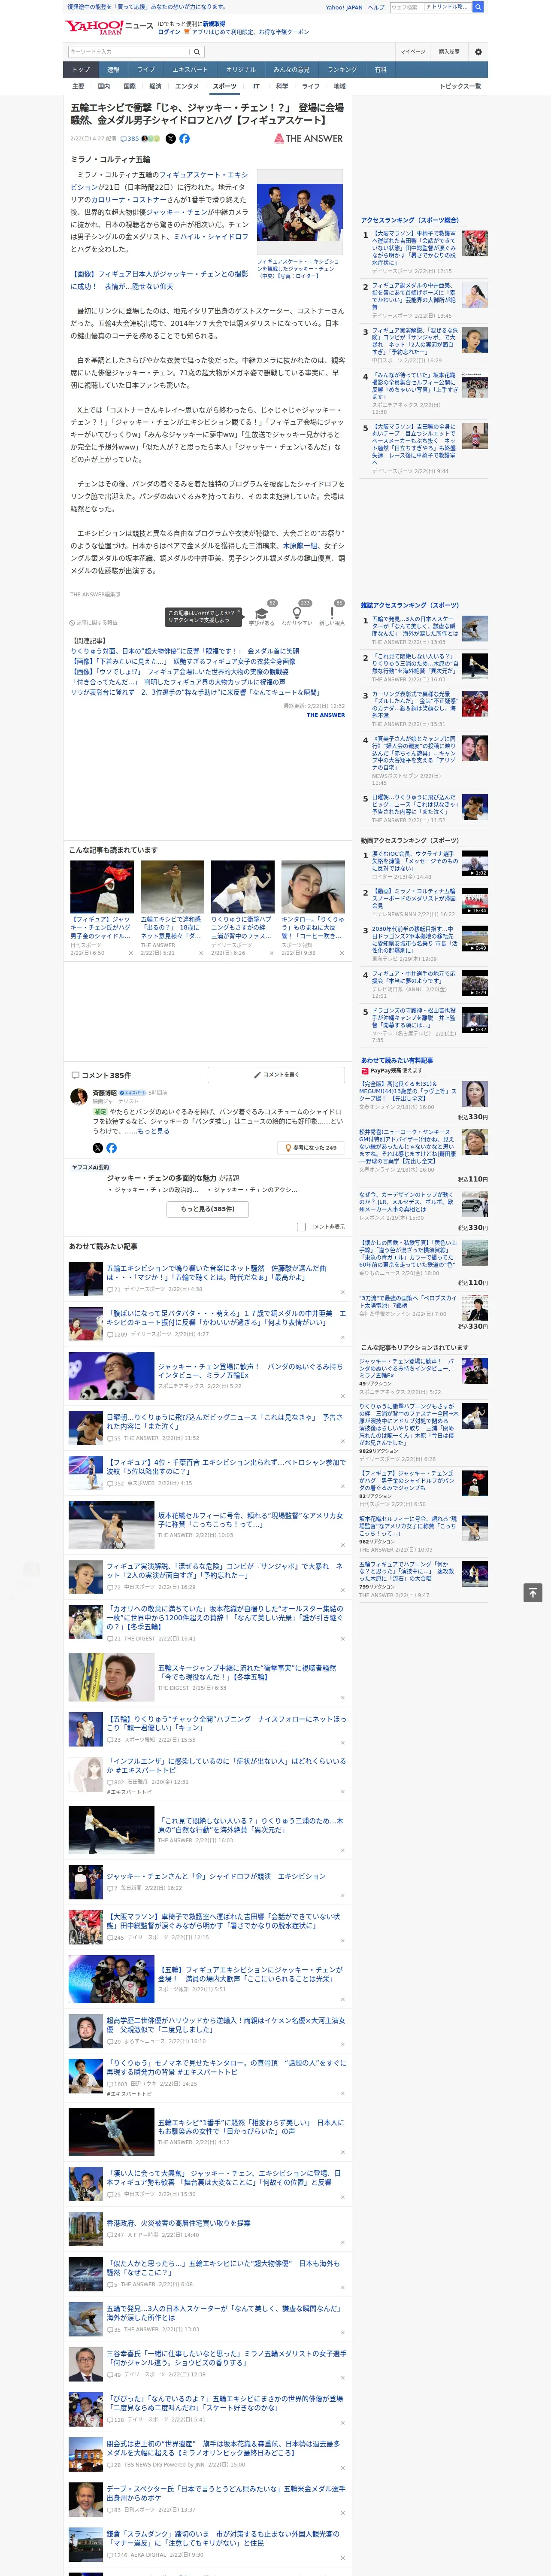Viewport: 551px width, 2576px height.
Task: Click 学びがある graduation cap reaction
Action: pyautogui.click(x=262, y=613)
